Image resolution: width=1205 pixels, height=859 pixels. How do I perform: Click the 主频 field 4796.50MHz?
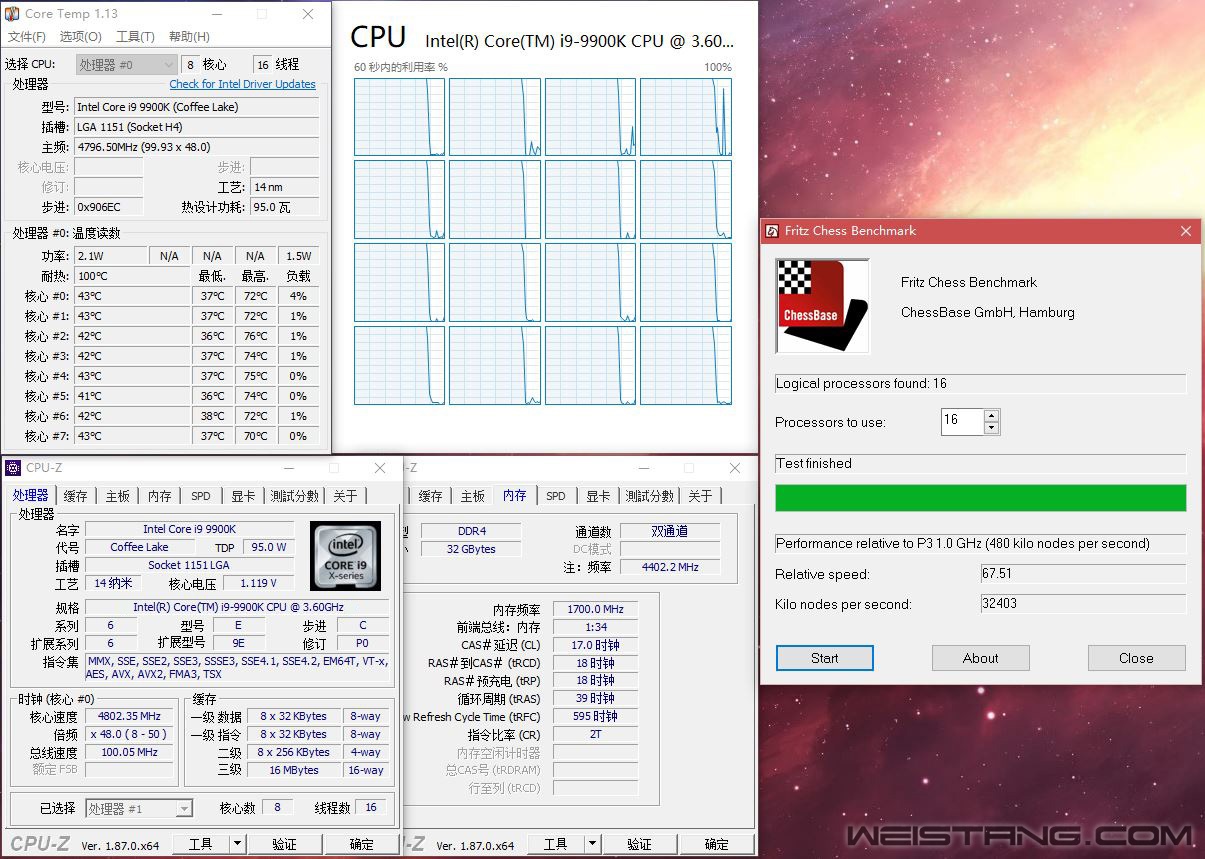[x=196, y=147]
